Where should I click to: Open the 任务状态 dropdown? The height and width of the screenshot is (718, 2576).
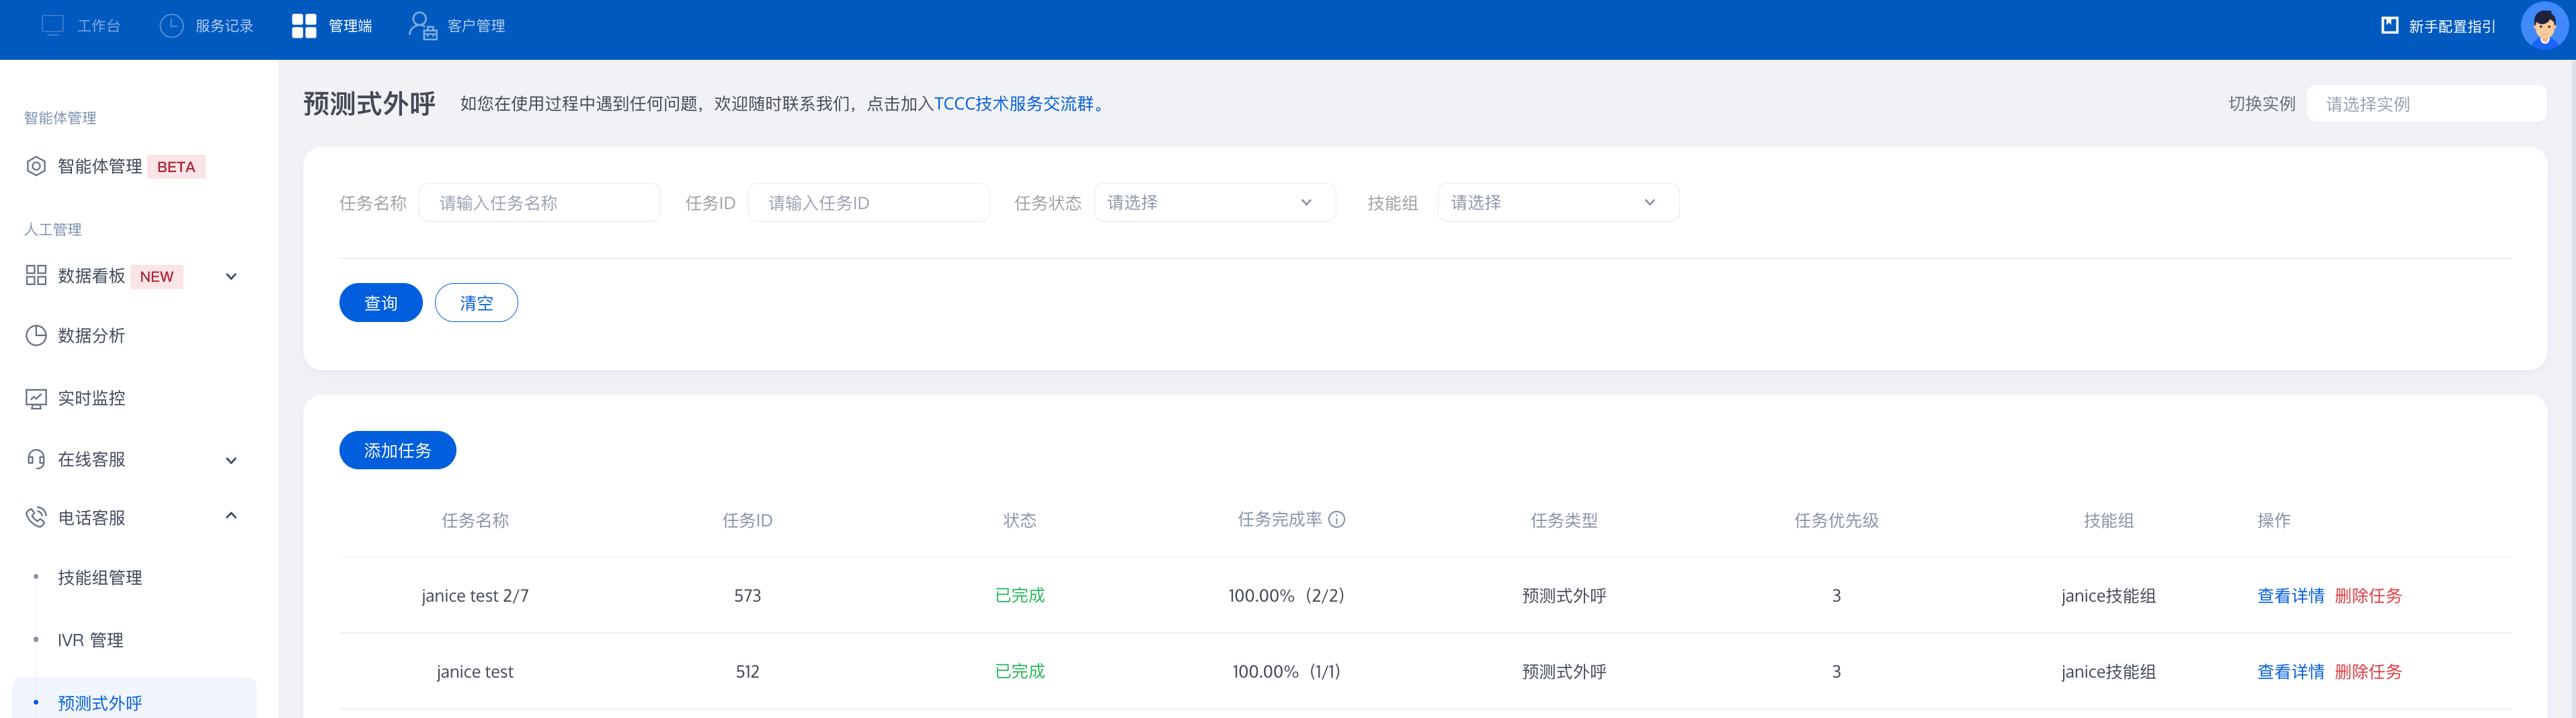1215,202
